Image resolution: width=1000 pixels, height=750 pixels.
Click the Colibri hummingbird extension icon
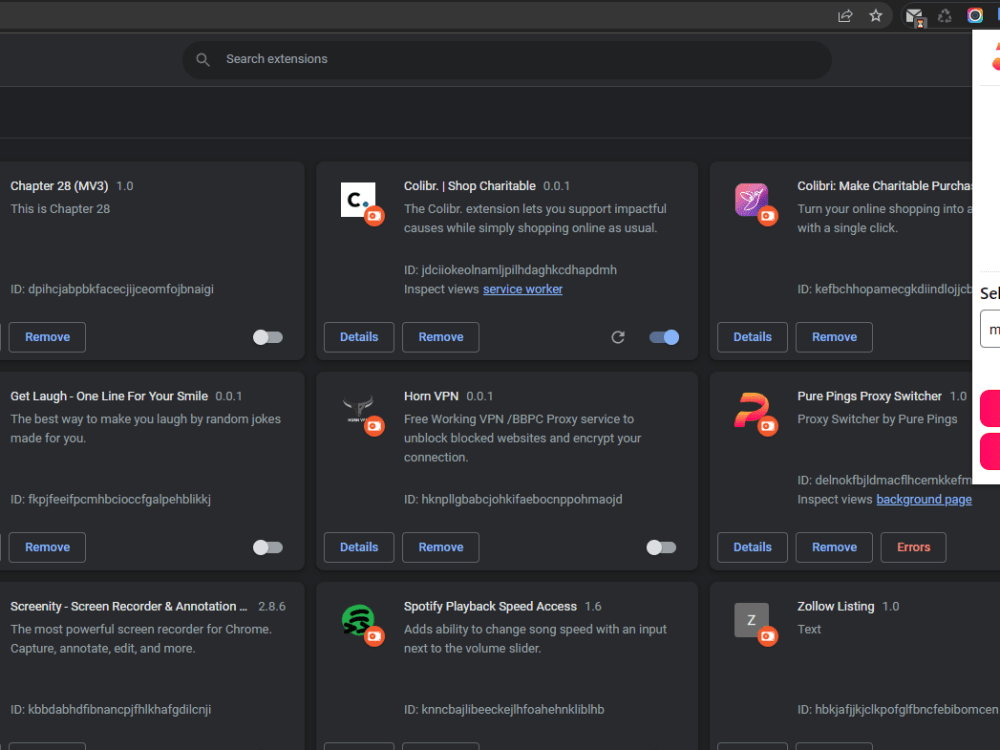[x=752, y=200]
